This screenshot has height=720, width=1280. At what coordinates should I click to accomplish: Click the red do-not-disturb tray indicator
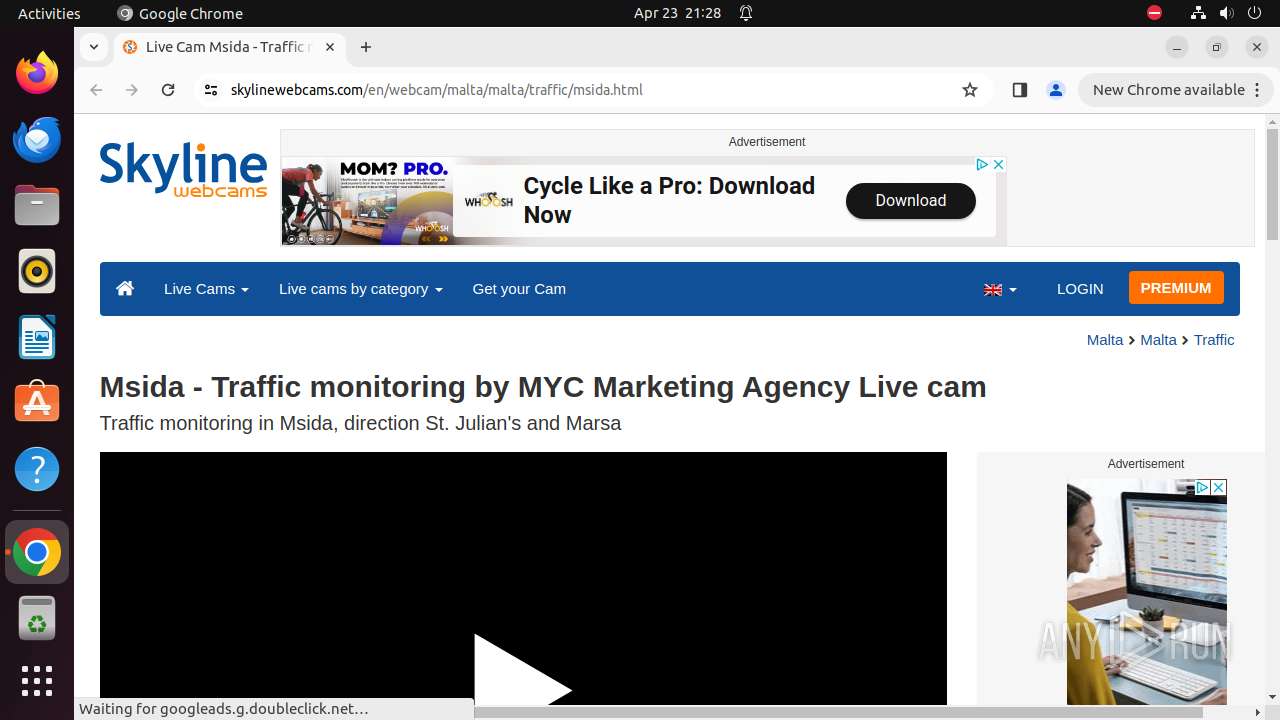pos(1154,13)
